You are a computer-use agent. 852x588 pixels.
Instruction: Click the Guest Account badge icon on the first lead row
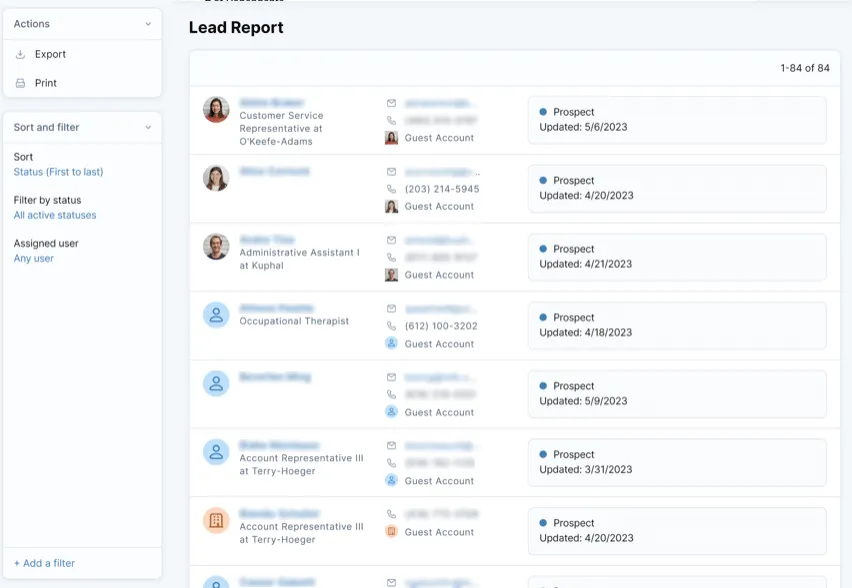click(391, 137)
